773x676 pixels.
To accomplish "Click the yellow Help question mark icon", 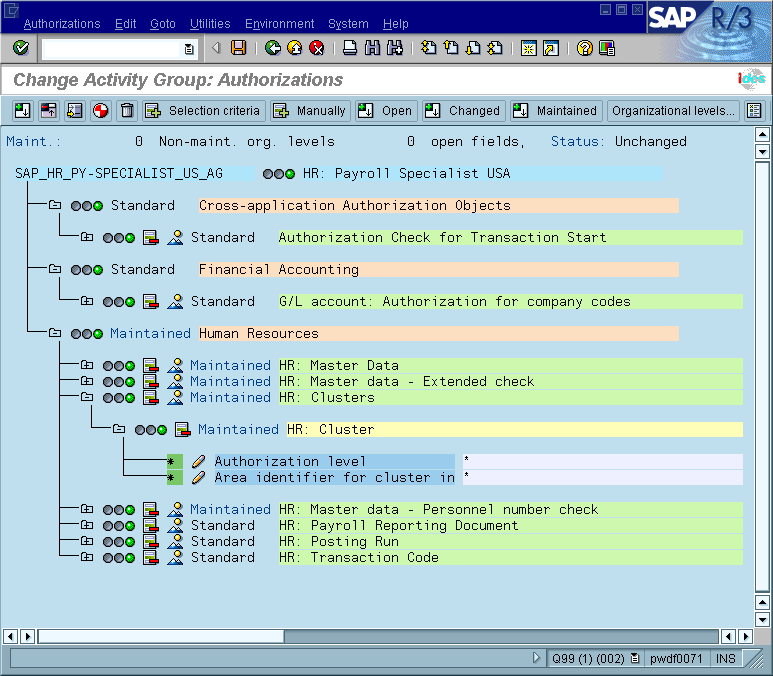I will pyautogui.click(x=585, y=48).
